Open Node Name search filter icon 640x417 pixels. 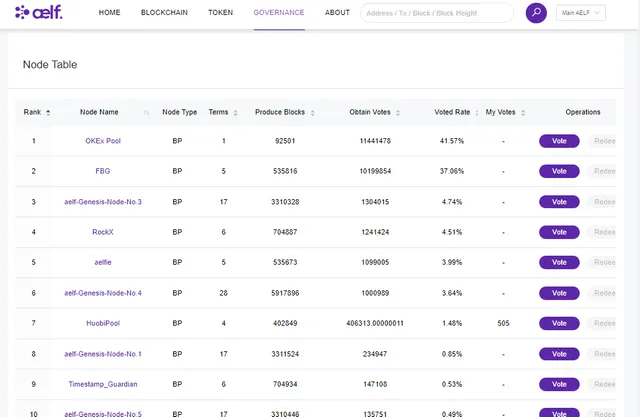147,113
